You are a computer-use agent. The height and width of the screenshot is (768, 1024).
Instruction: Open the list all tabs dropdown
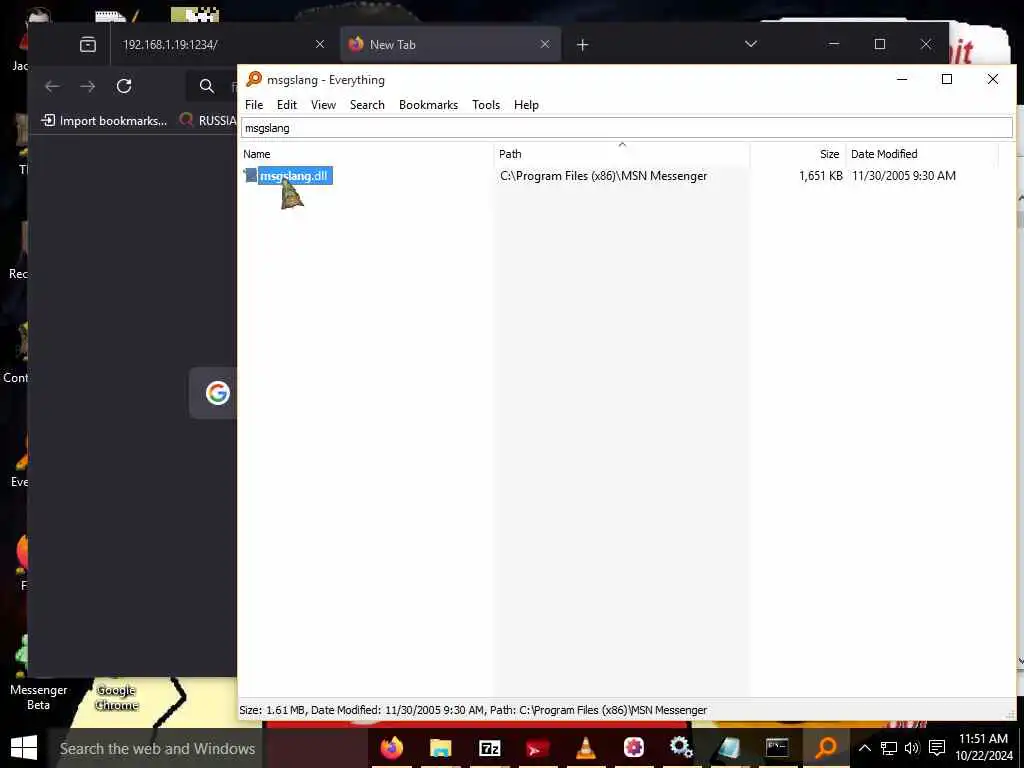click(751, 44)
